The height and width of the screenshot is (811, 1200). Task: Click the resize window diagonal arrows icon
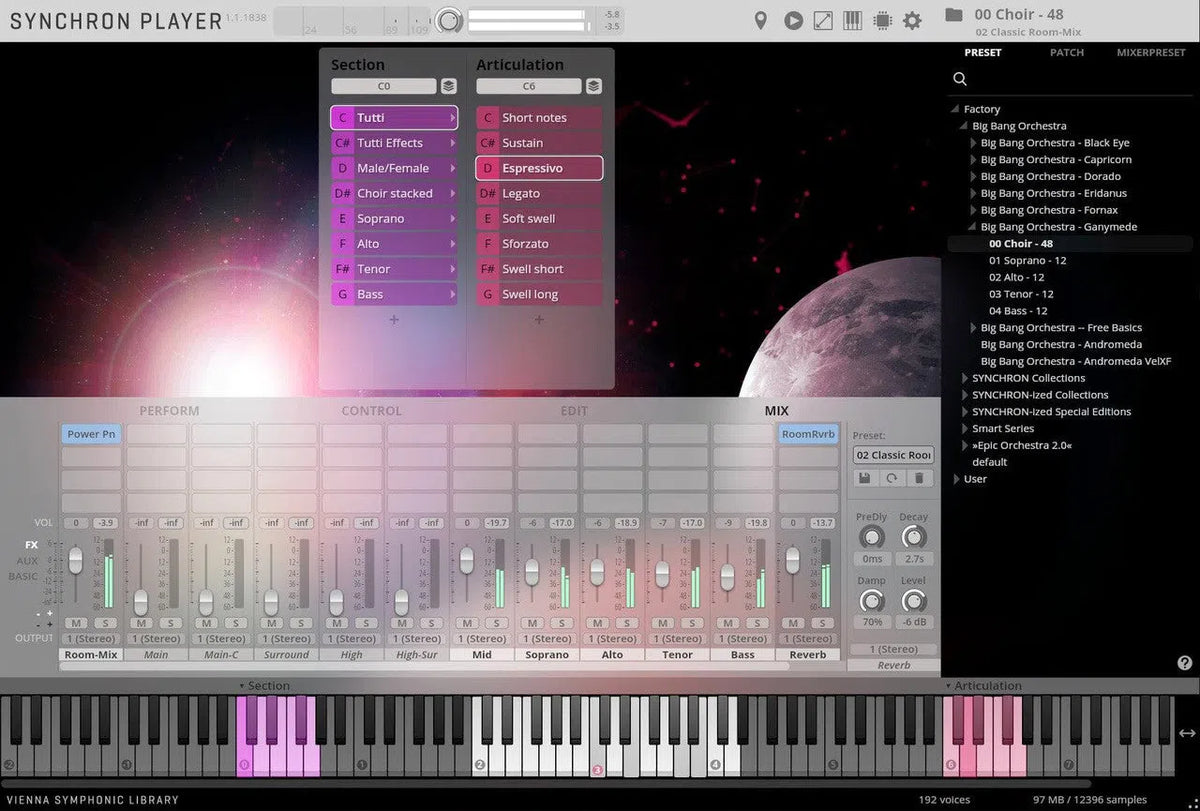[x=823, y=20]
